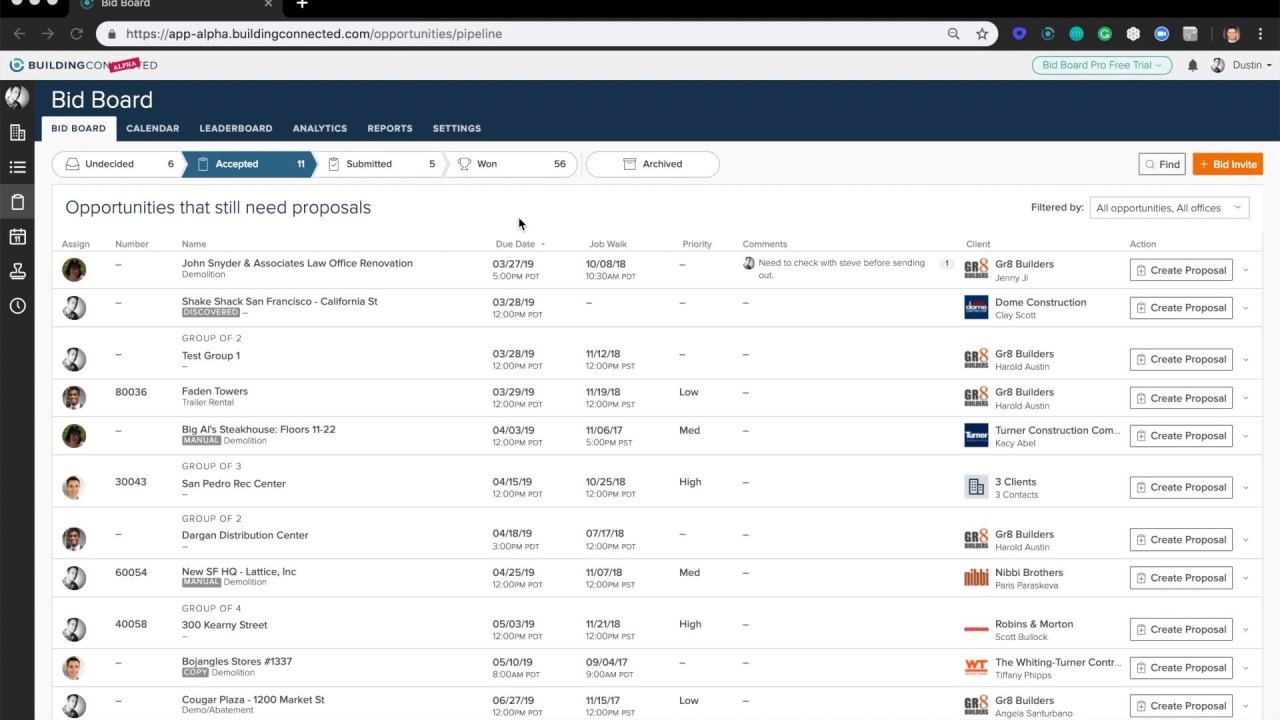Expand action menu arrow for 300 Kearny Street

click(x=1246, y=630)
